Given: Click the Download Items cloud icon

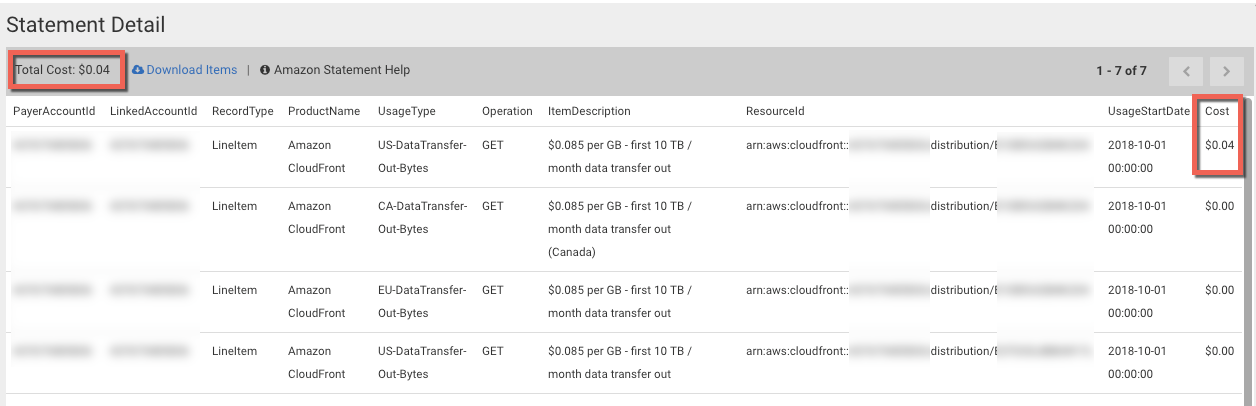Looking at the screenshot, I should (x=138, y=70).
